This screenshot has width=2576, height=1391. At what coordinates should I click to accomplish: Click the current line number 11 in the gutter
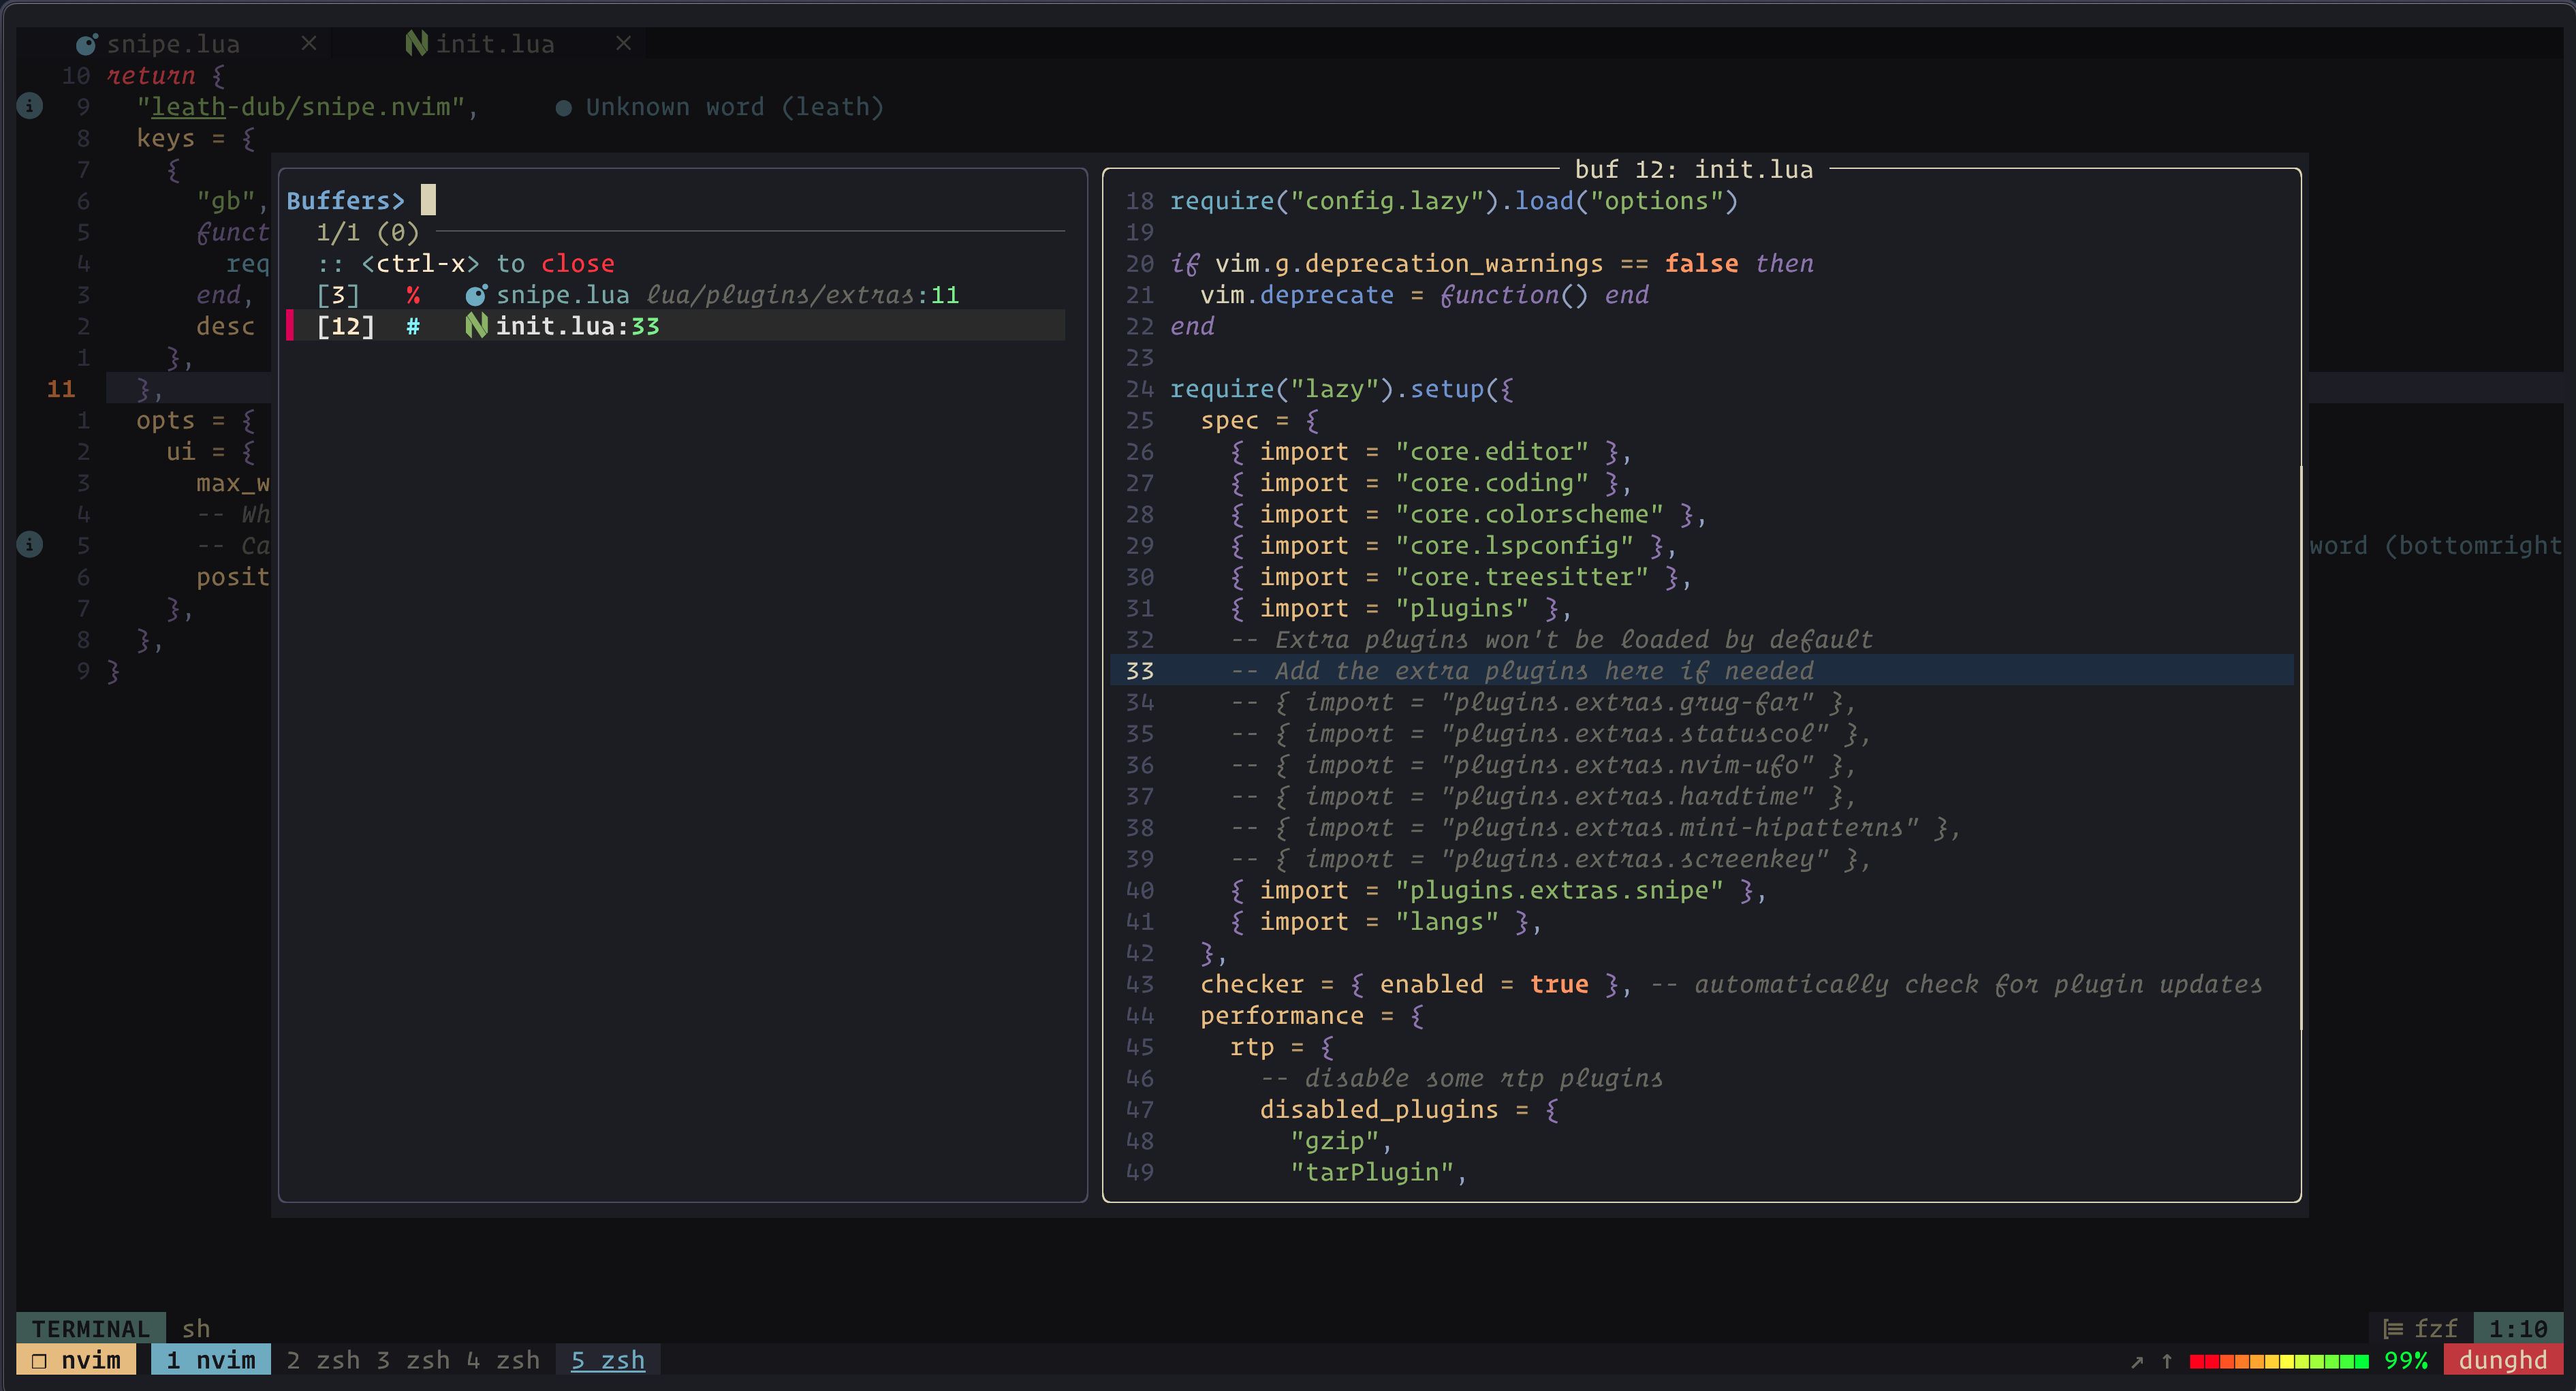61,389
